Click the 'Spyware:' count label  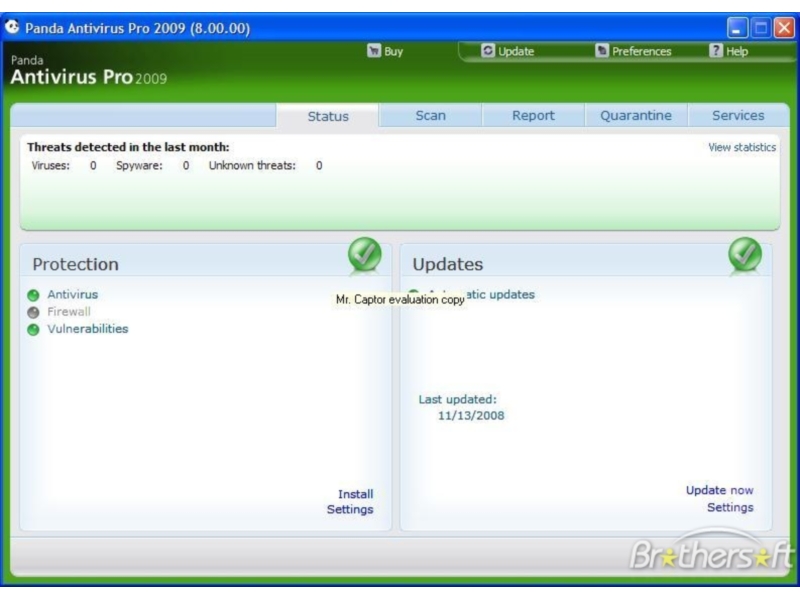point(139,165)
